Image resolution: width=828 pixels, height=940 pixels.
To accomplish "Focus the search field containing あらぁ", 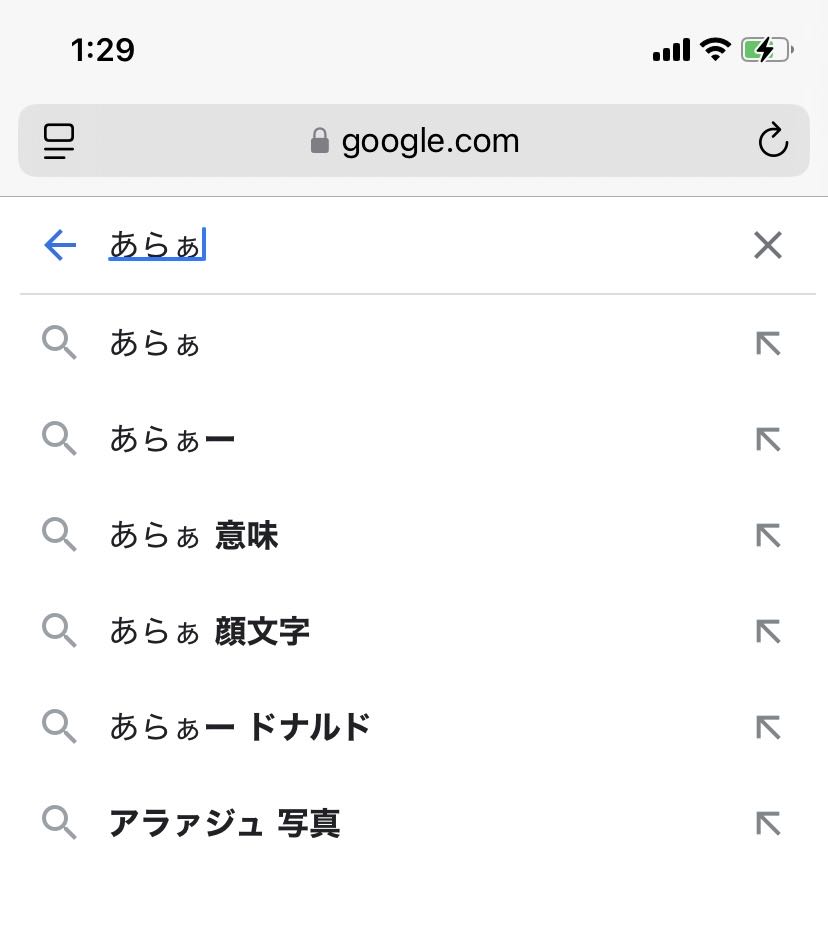I will tap(400, 245).
